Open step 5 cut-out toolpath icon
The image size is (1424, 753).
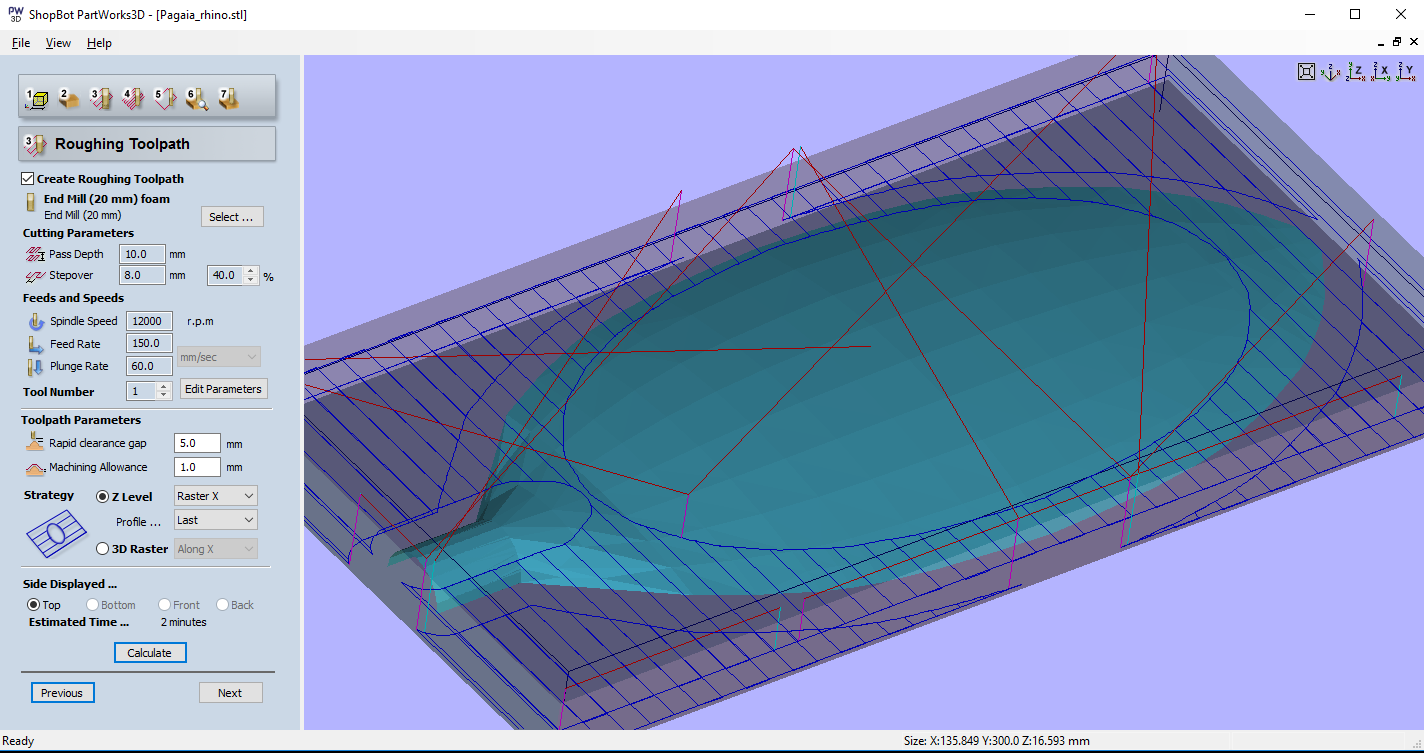[x=165, y=98]
